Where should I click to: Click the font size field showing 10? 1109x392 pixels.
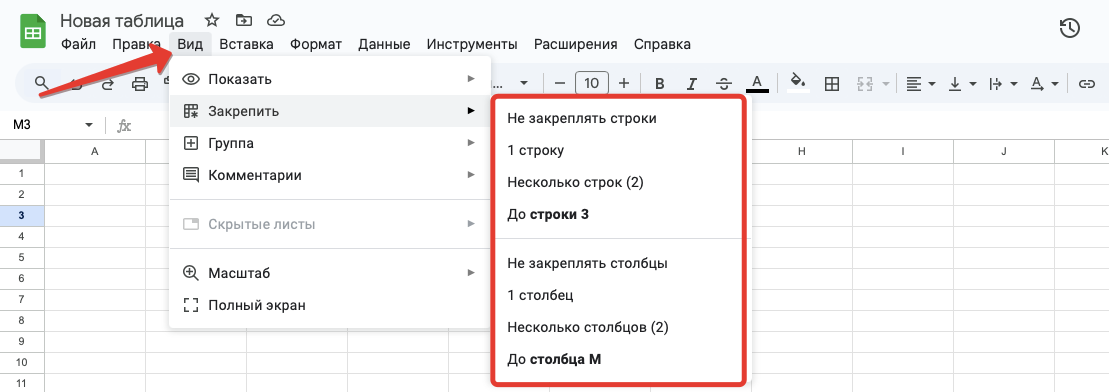[592, 83]
